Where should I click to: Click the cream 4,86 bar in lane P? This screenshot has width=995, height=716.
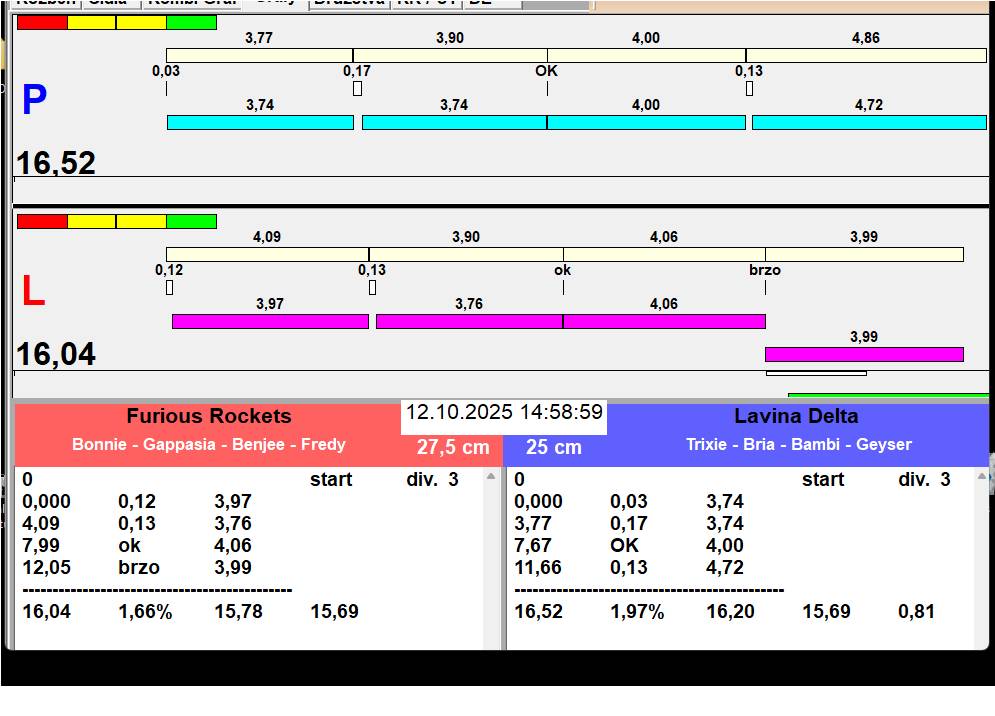[865, 55]
